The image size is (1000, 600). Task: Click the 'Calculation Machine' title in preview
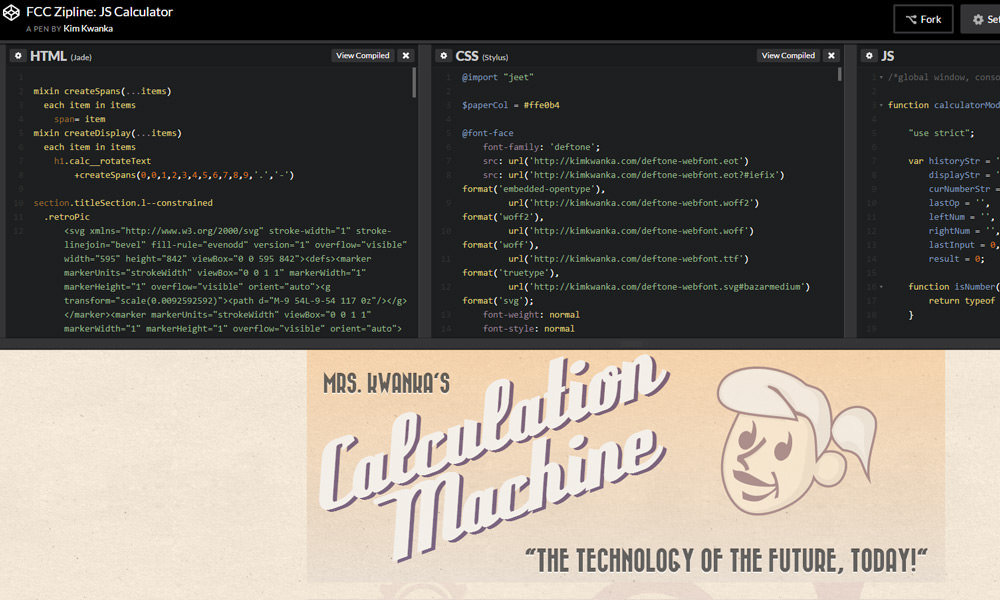point(494,456)
